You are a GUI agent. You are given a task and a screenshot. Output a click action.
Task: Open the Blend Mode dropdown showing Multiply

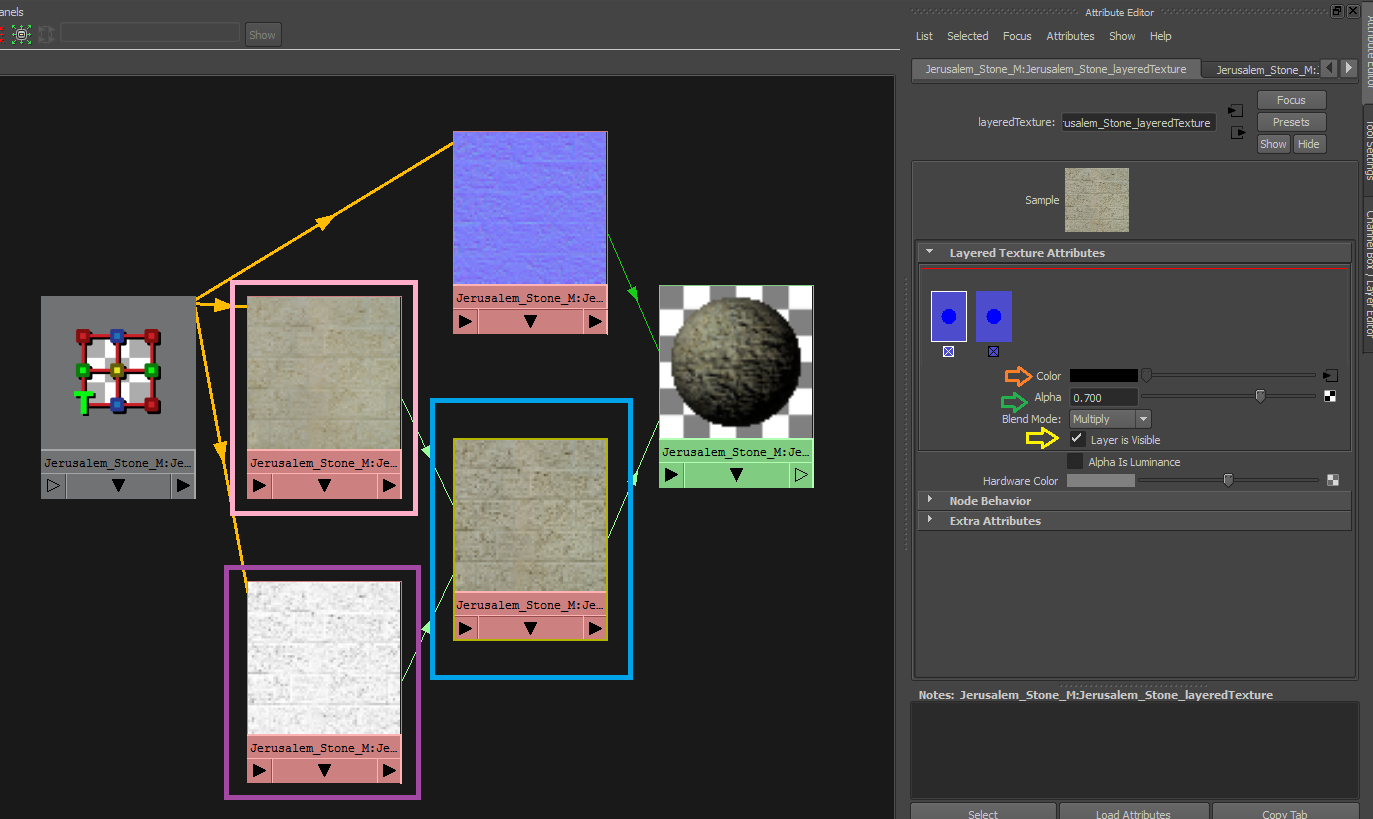pyautogui.click(x=1110, y=419)
